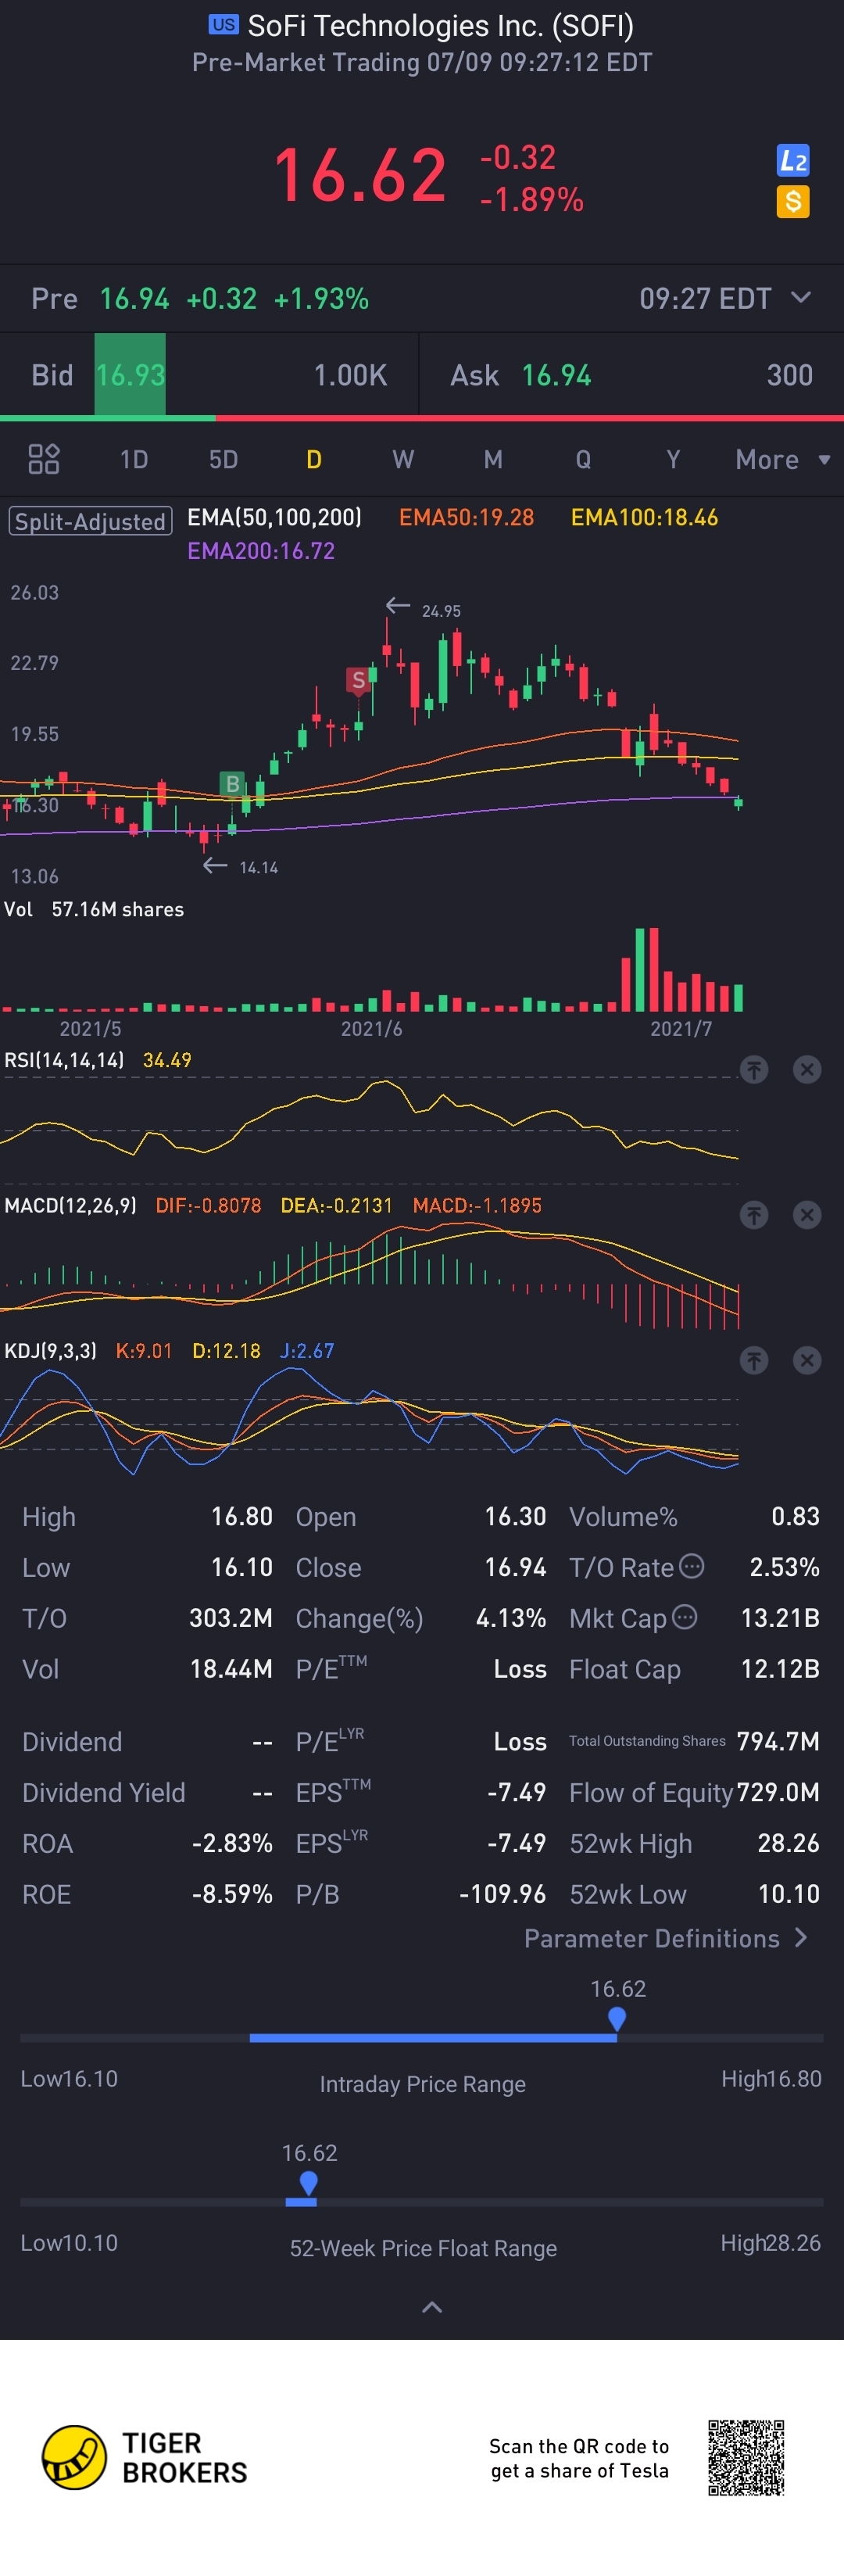This screenshot has width=844, height=2576.
Task: Open Mkt Cap info bubble
Action: 684,1617
